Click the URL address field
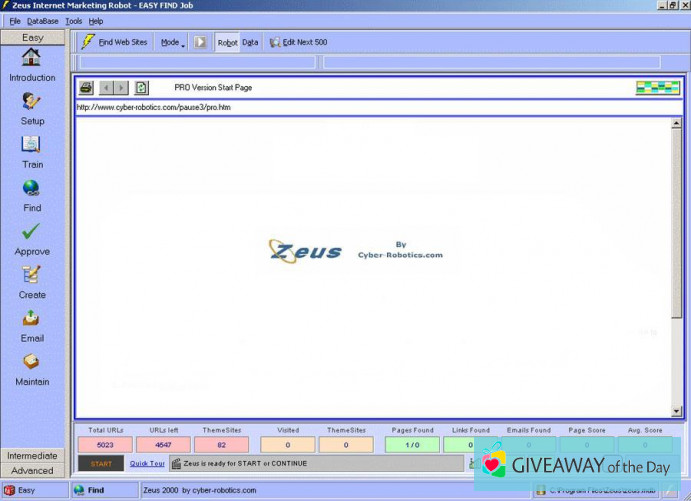691x501 pixels. pos(370,107)
